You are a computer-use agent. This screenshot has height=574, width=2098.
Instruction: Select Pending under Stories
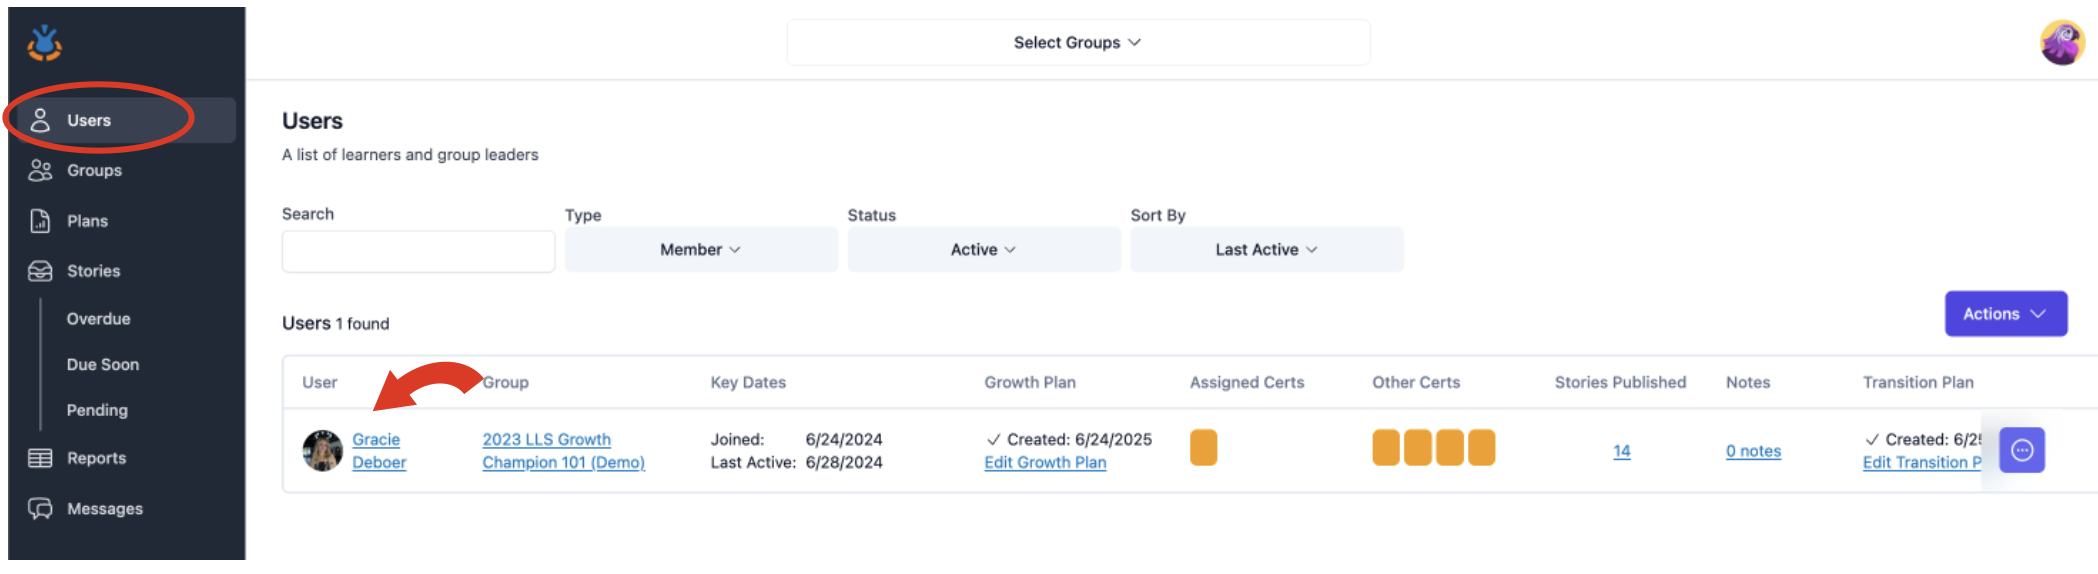tap(97, 410)
